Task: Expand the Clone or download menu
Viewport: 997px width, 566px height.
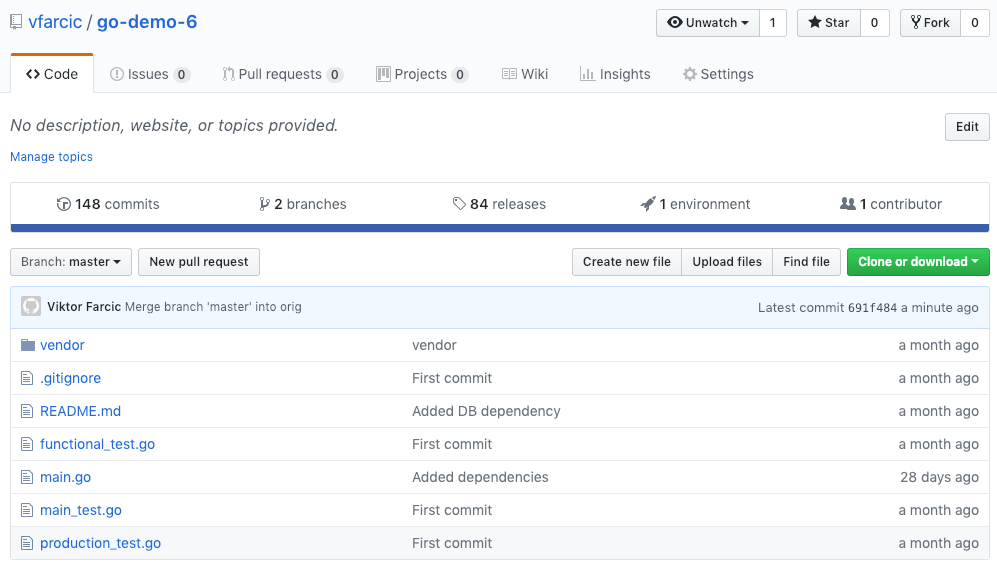Action: 918,262
